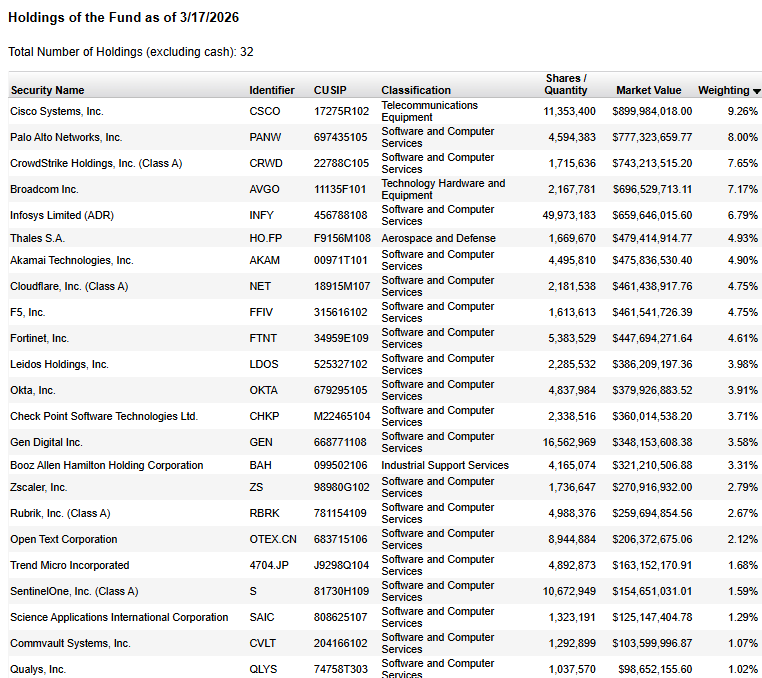Click Industrial Support Services classification
This screenshot has width=762, height=678.
(445, 466)
